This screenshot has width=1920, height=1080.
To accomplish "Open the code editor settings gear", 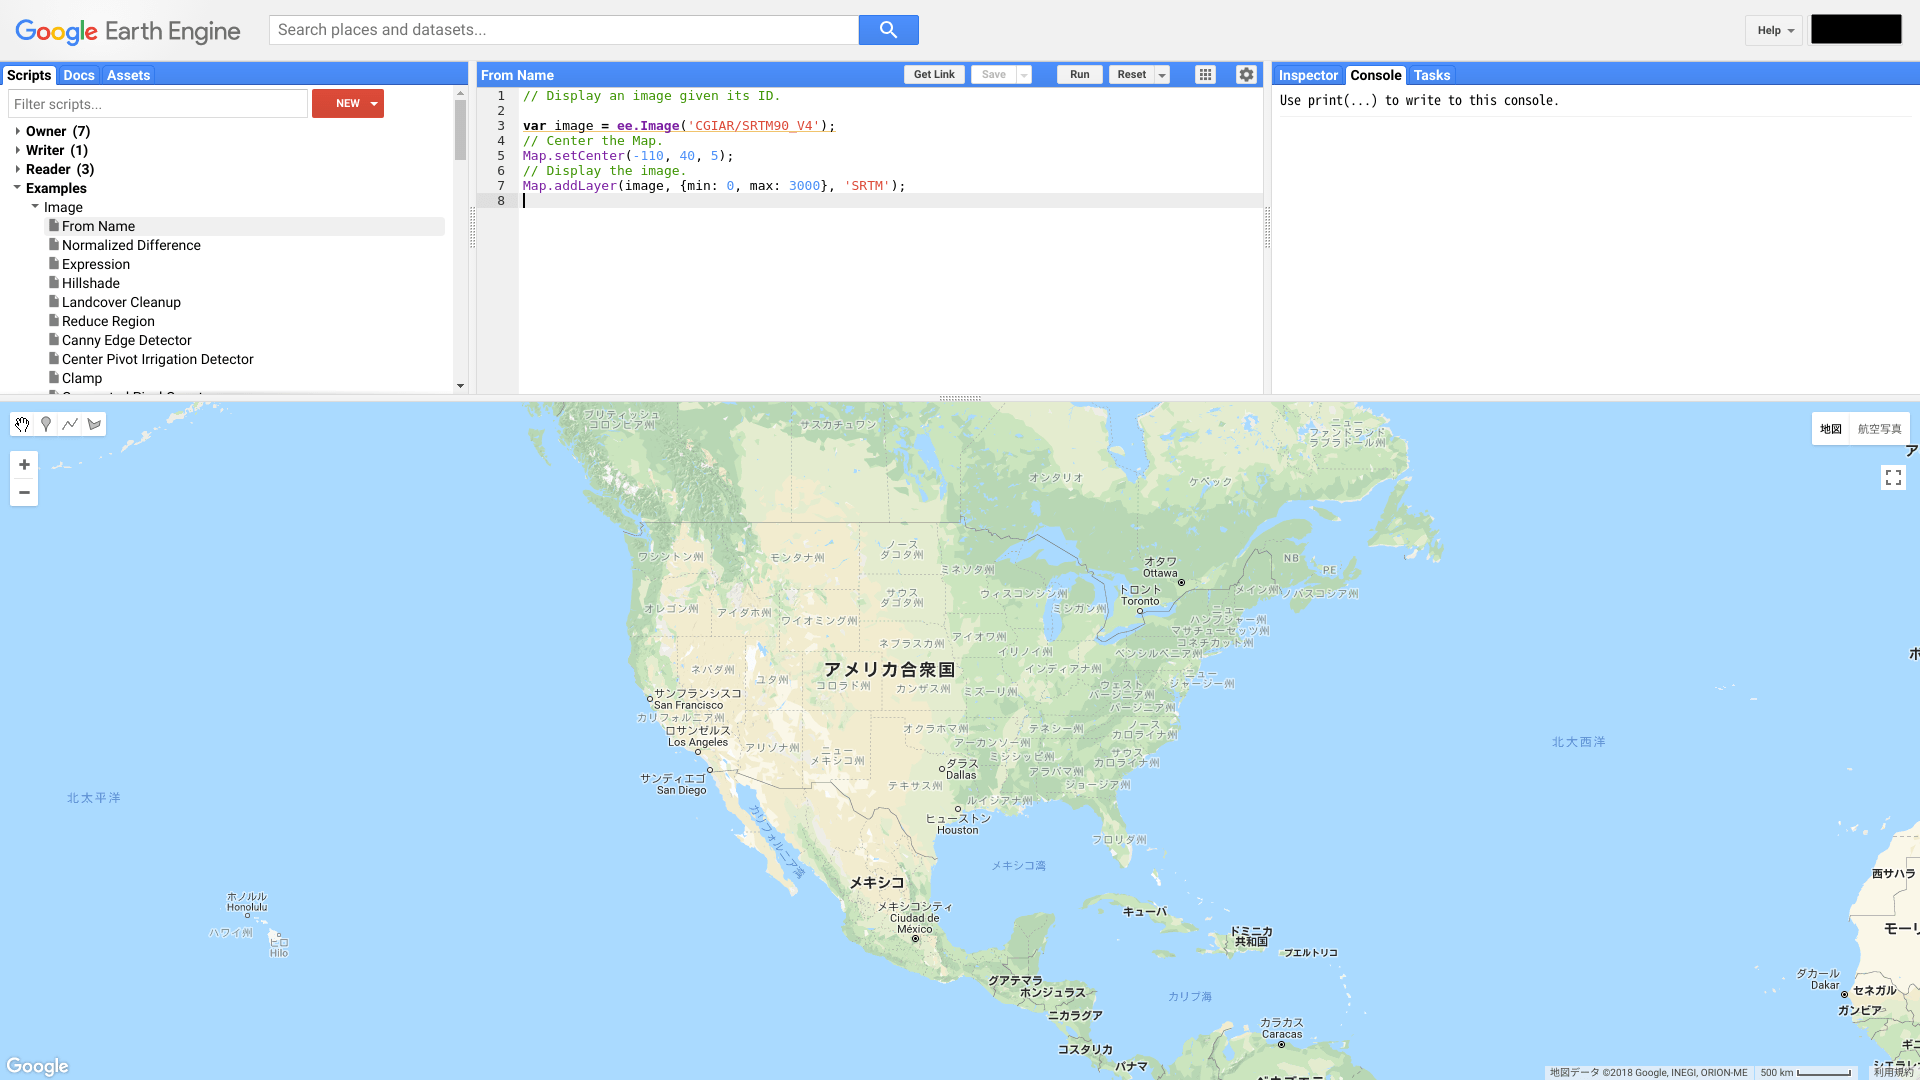I will click(1246, 75).
